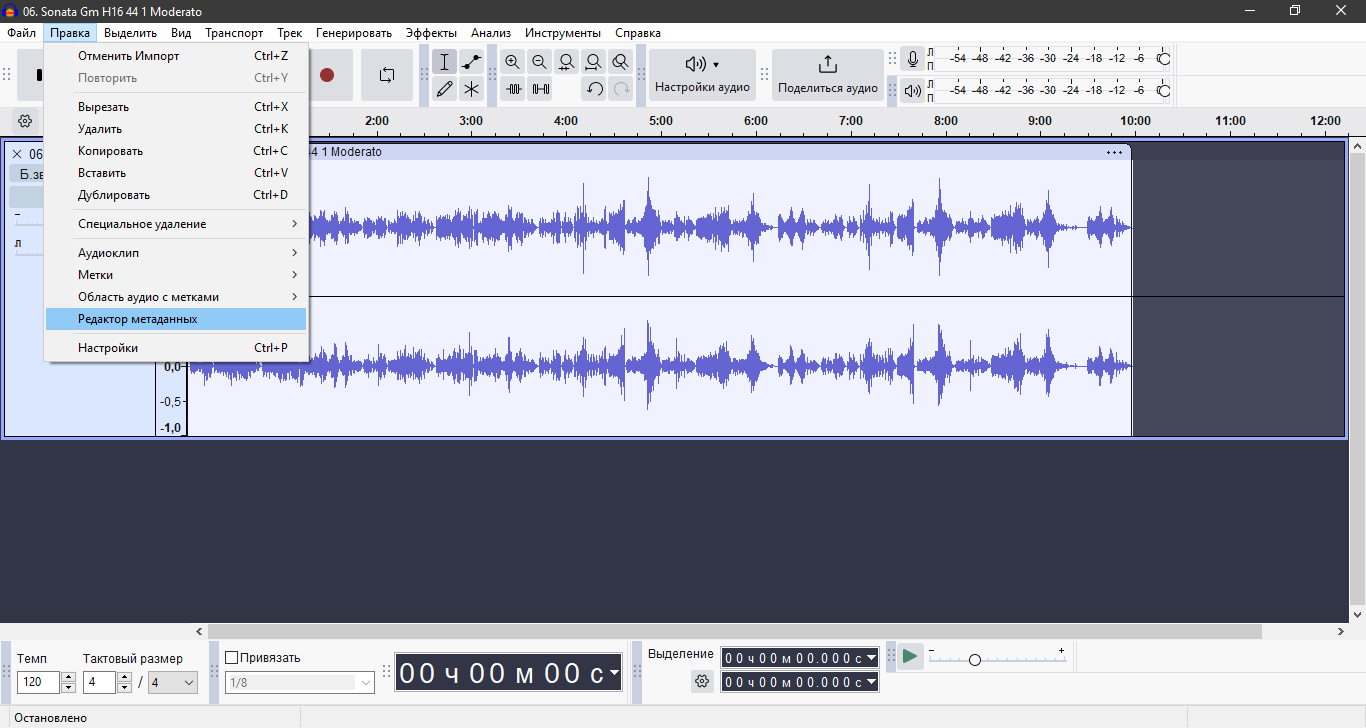Image resolution: width=1366 pixels, height=728 pixels.
Task: Choose Вставить menu entry
Action: (x=176, y=173)
